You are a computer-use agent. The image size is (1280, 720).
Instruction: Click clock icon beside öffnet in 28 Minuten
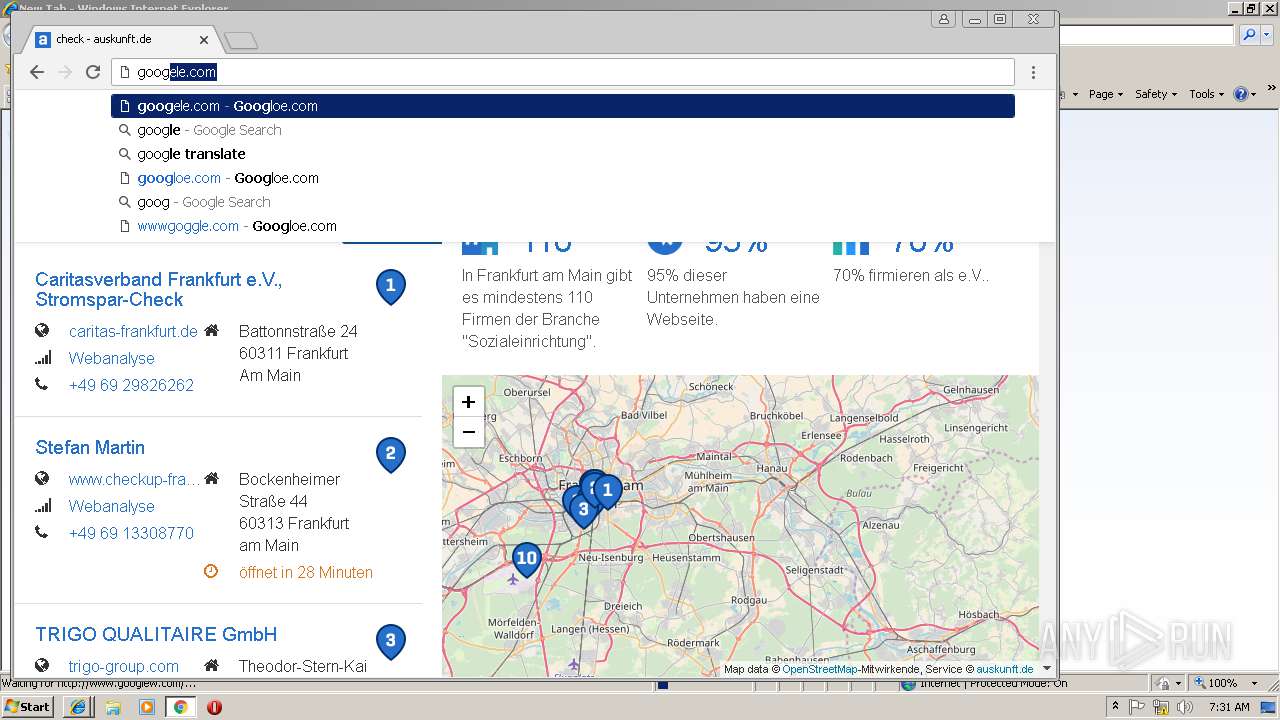pos(211,571)
